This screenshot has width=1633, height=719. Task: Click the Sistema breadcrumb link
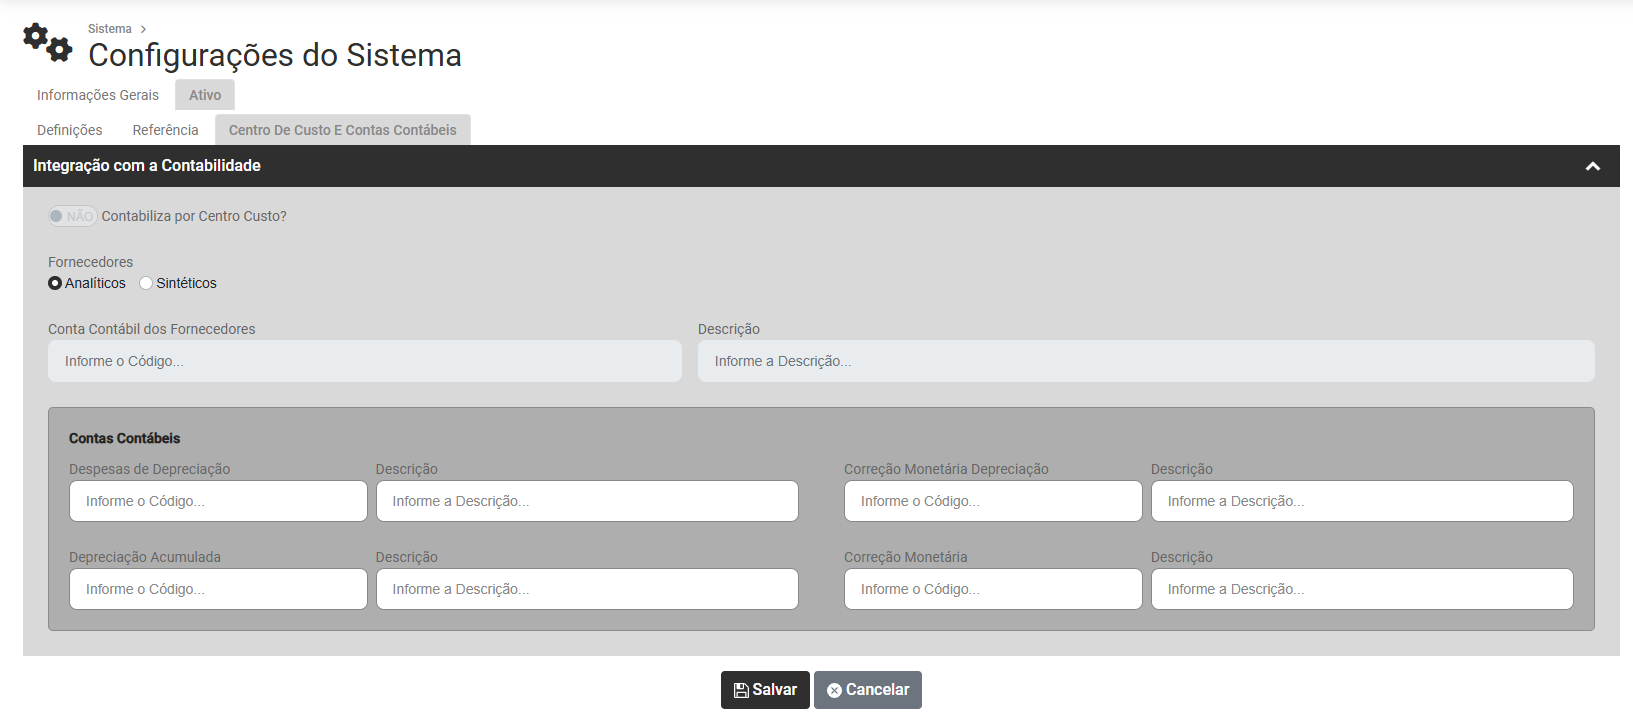[x=109, y=29]
